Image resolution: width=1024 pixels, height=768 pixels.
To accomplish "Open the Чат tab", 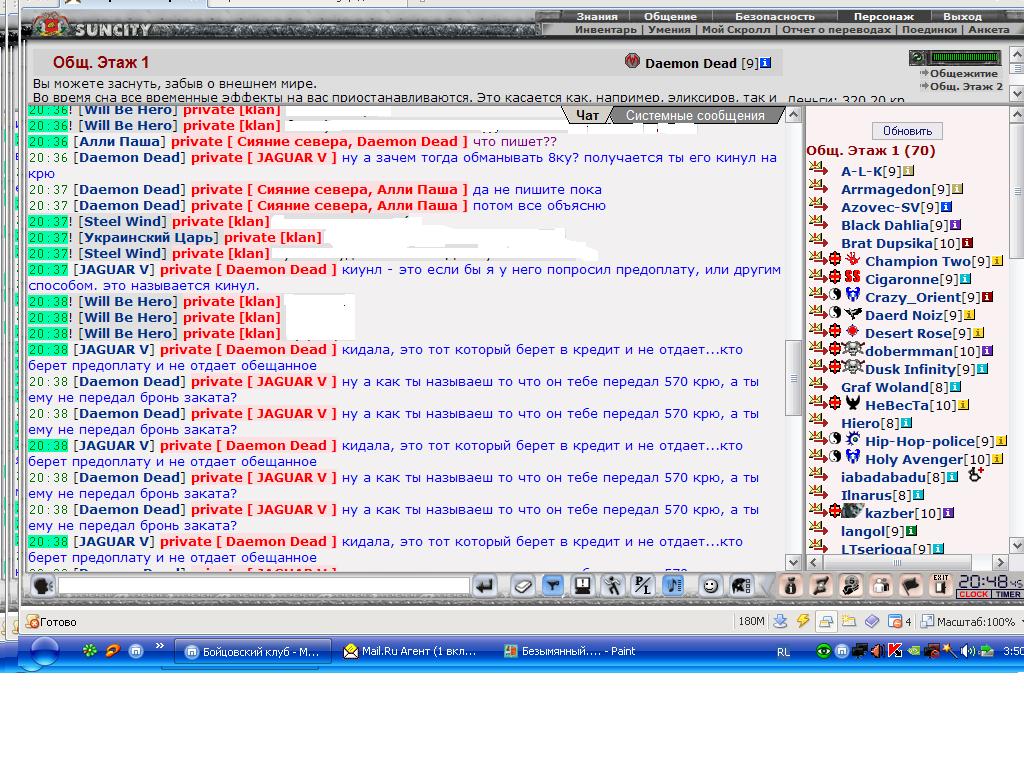I will tap(587, 116).
